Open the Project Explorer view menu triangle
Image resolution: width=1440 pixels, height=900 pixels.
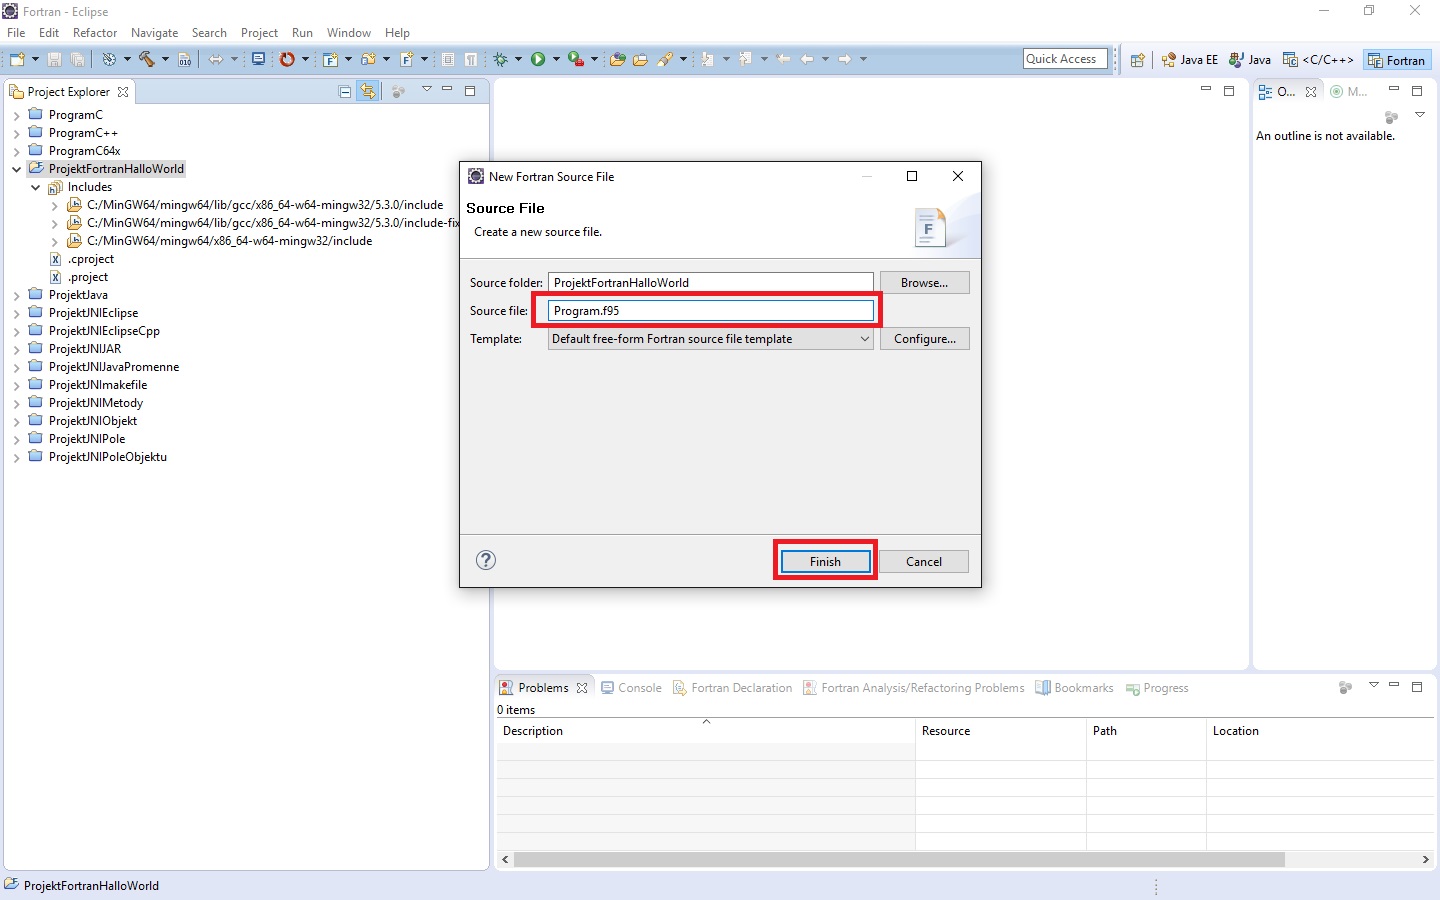pyautogui.click(x=426, y=90)
